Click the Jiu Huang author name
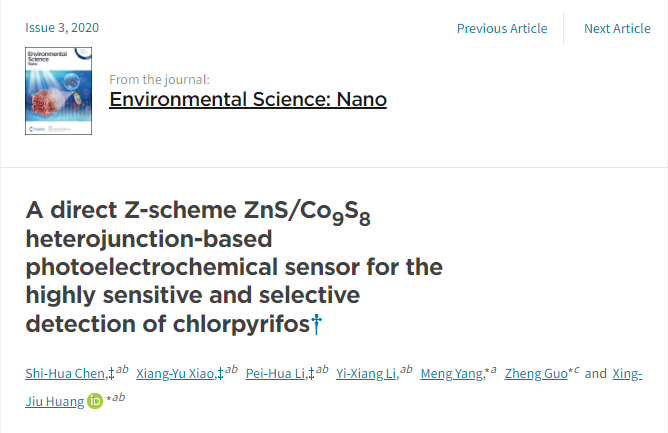This screenshot has width=668, height=433. tap(55, 401)
